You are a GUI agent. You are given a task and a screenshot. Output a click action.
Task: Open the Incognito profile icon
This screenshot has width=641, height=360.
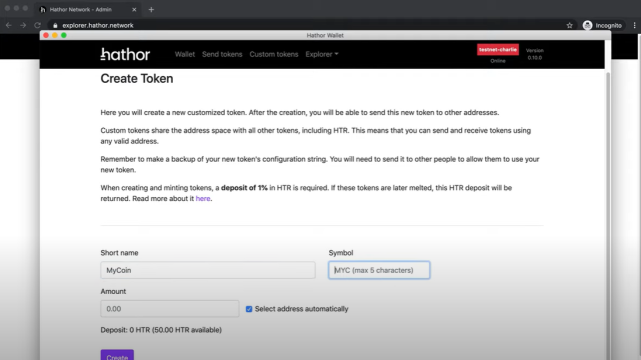587,25
